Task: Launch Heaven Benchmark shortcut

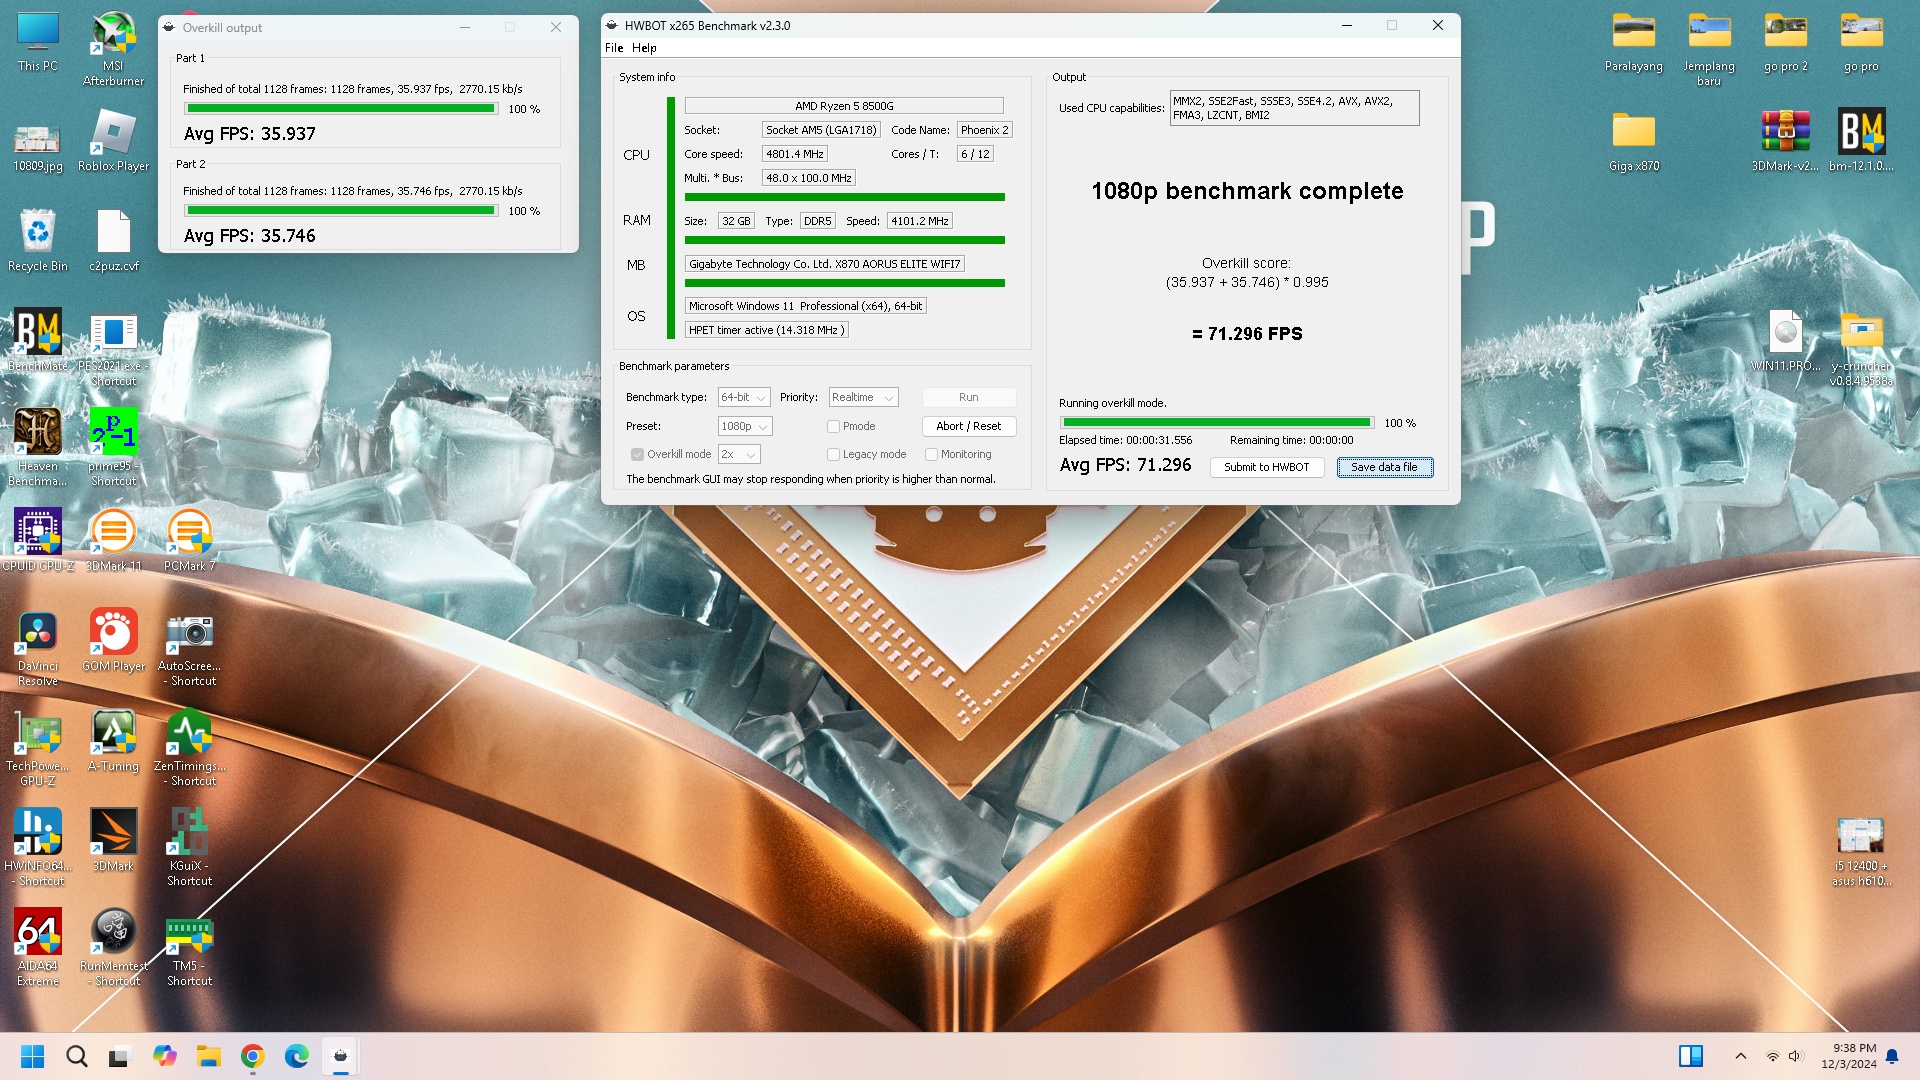Action: coord(37,448)
